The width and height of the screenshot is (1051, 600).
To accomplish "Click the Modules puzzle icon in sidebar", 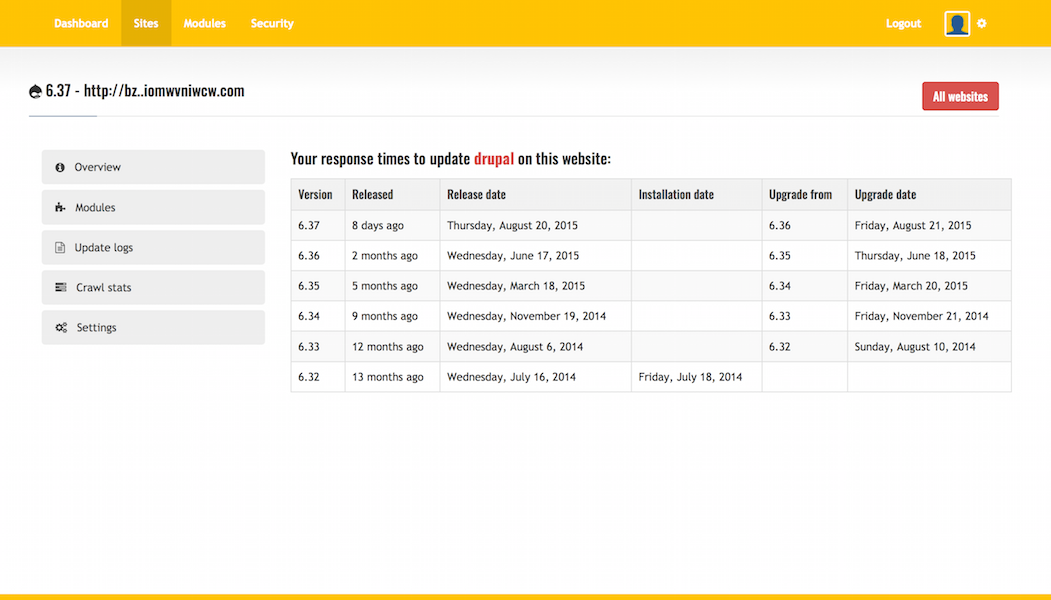I will pyautogui.click(x=60, y=207).
